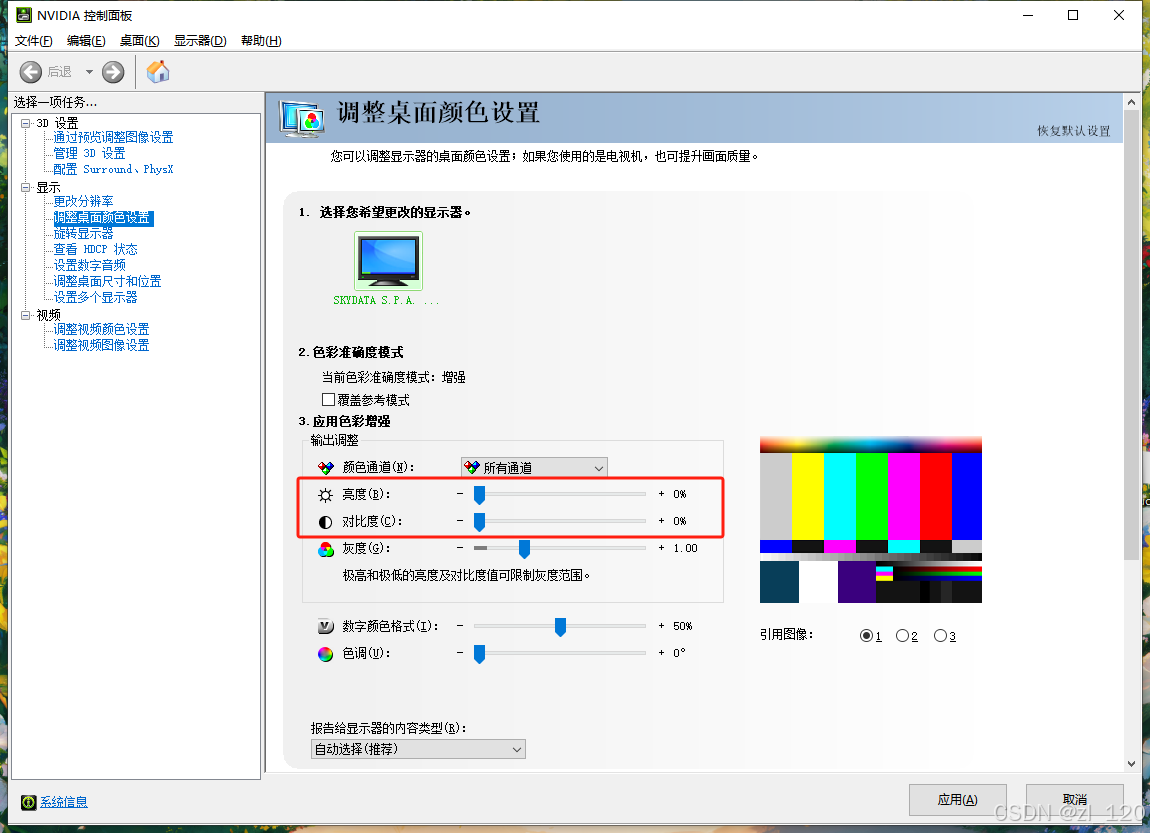The image size is (1150, 833).
Task: Click the forward arrow toolbar icon
Action: click(113, 72)
